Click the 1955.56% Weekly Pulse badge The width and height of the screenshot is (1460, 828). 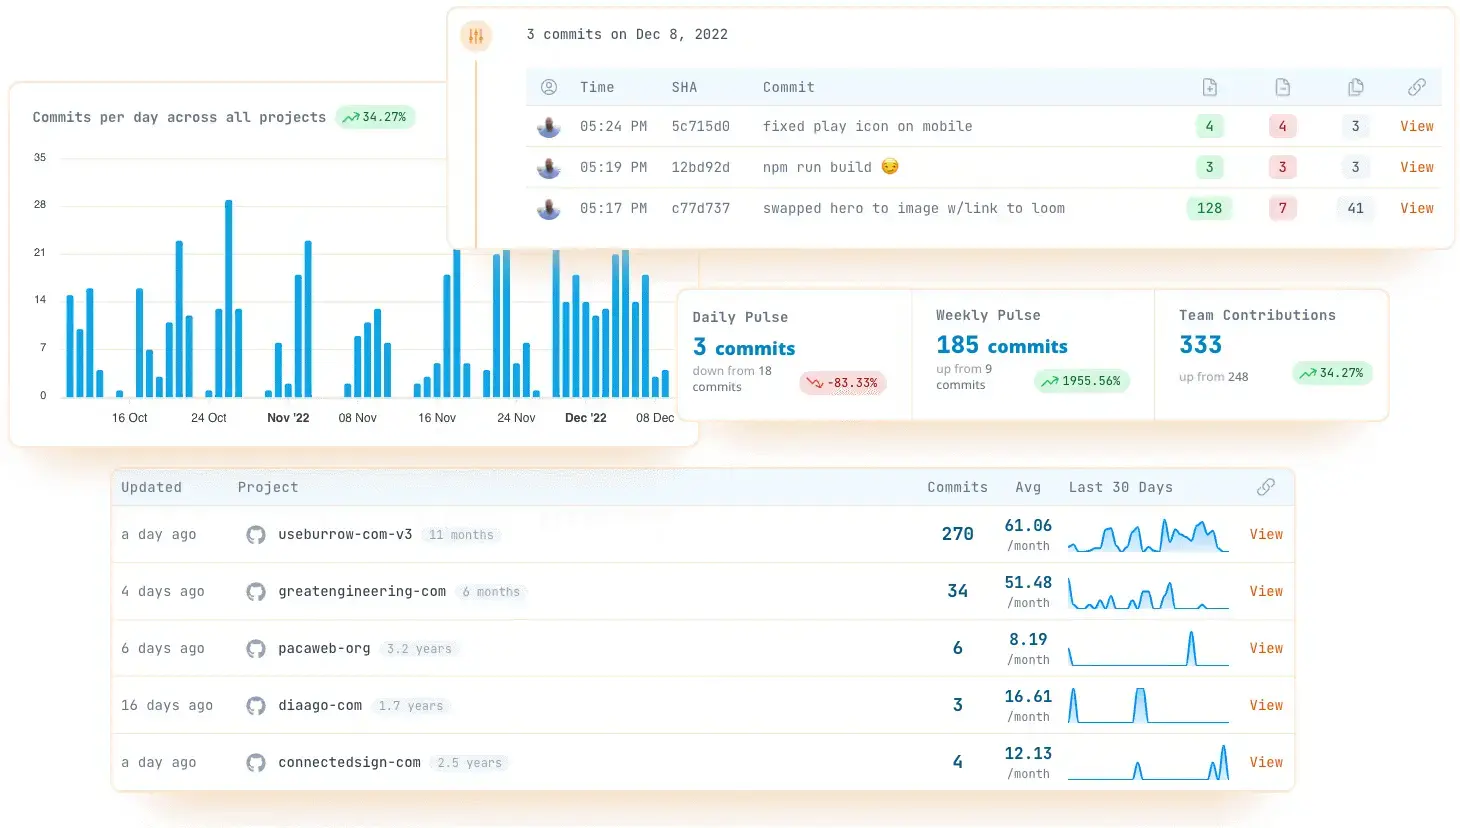[1081, 381]
